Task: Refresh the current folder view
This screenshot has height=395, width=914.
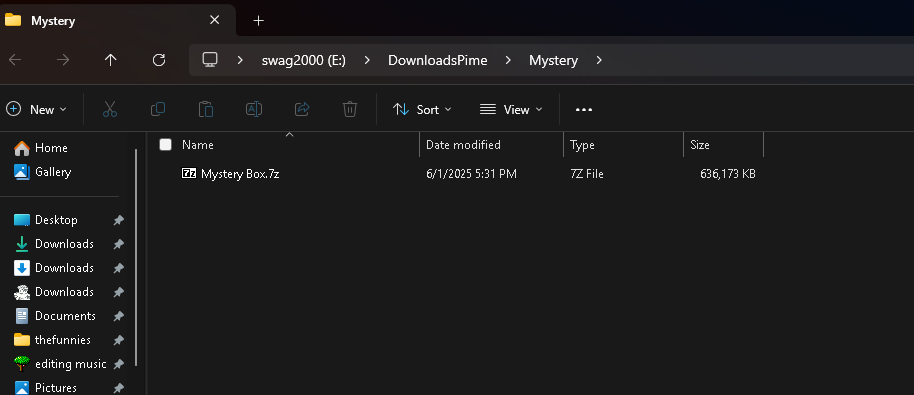Action: coord(159,60)
